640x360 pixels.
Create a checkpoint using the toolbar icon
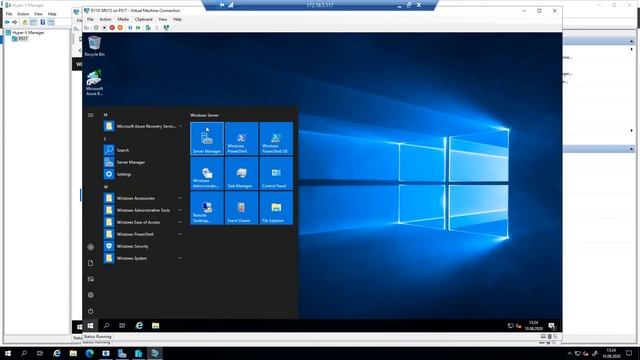click(148, 28)
